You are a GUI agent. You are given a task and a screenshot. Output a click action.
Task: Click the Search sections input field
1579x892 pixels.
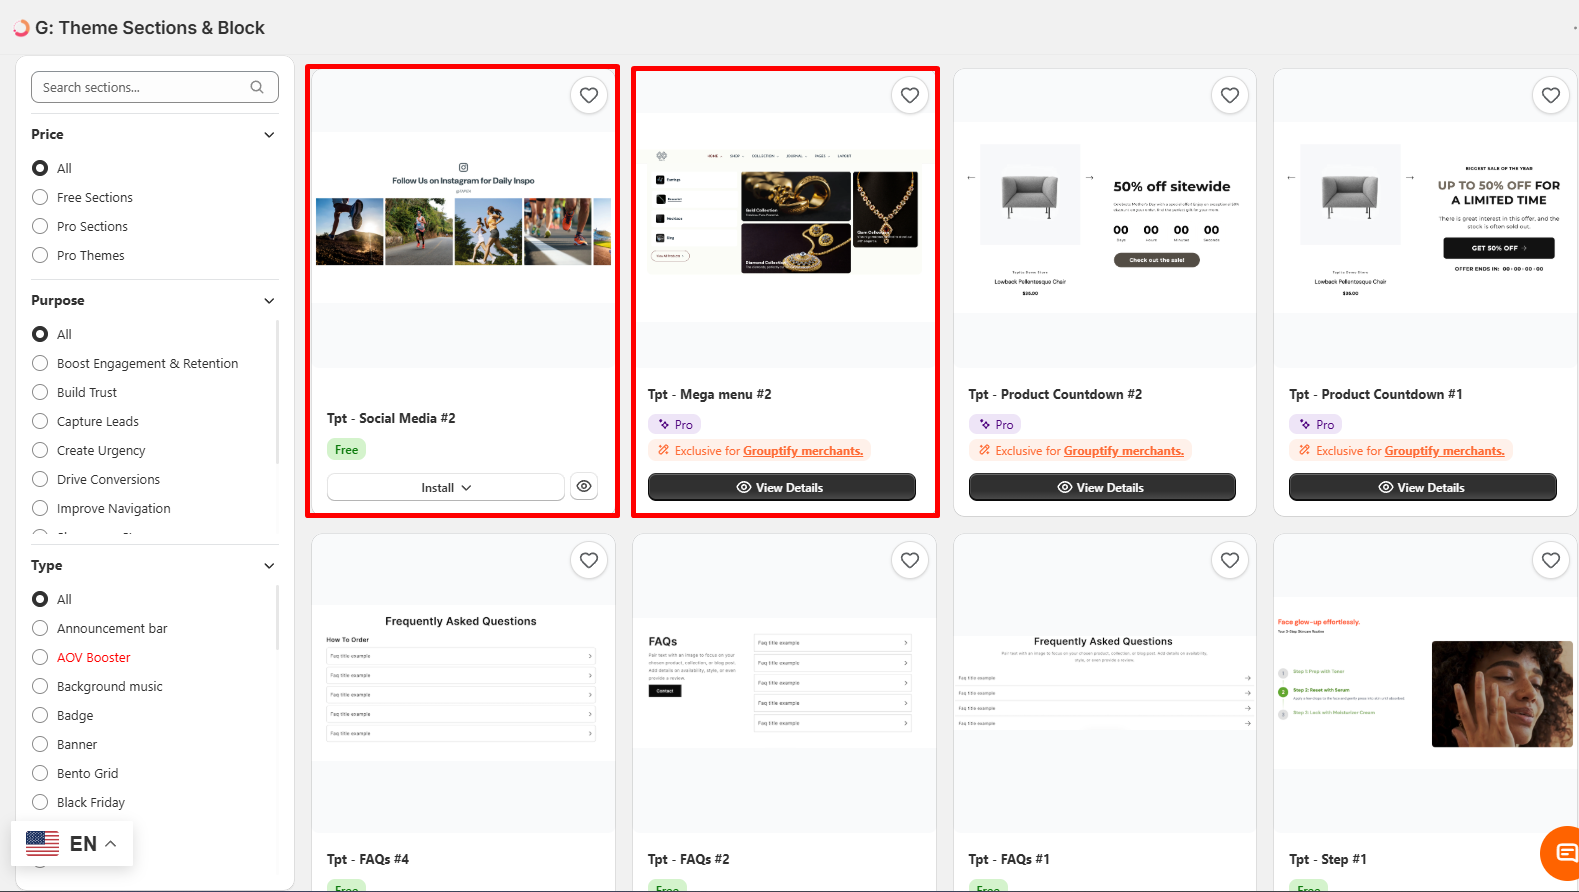155,87
